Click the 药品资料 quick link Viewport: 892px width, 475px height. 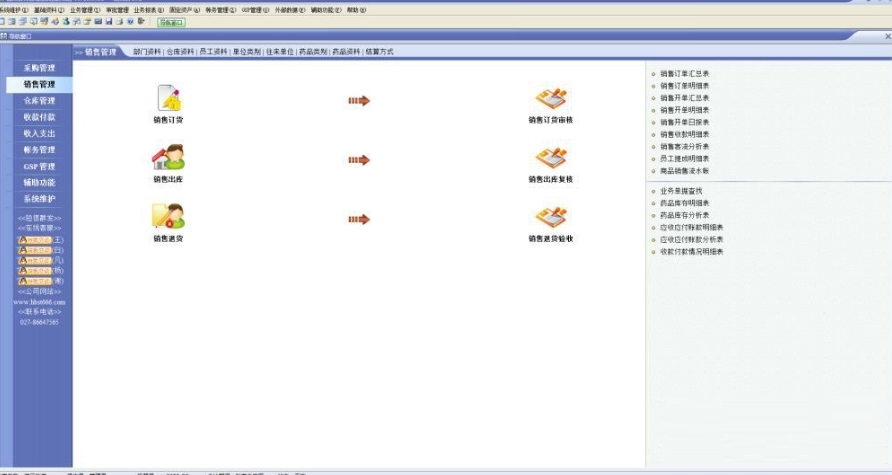346,52
